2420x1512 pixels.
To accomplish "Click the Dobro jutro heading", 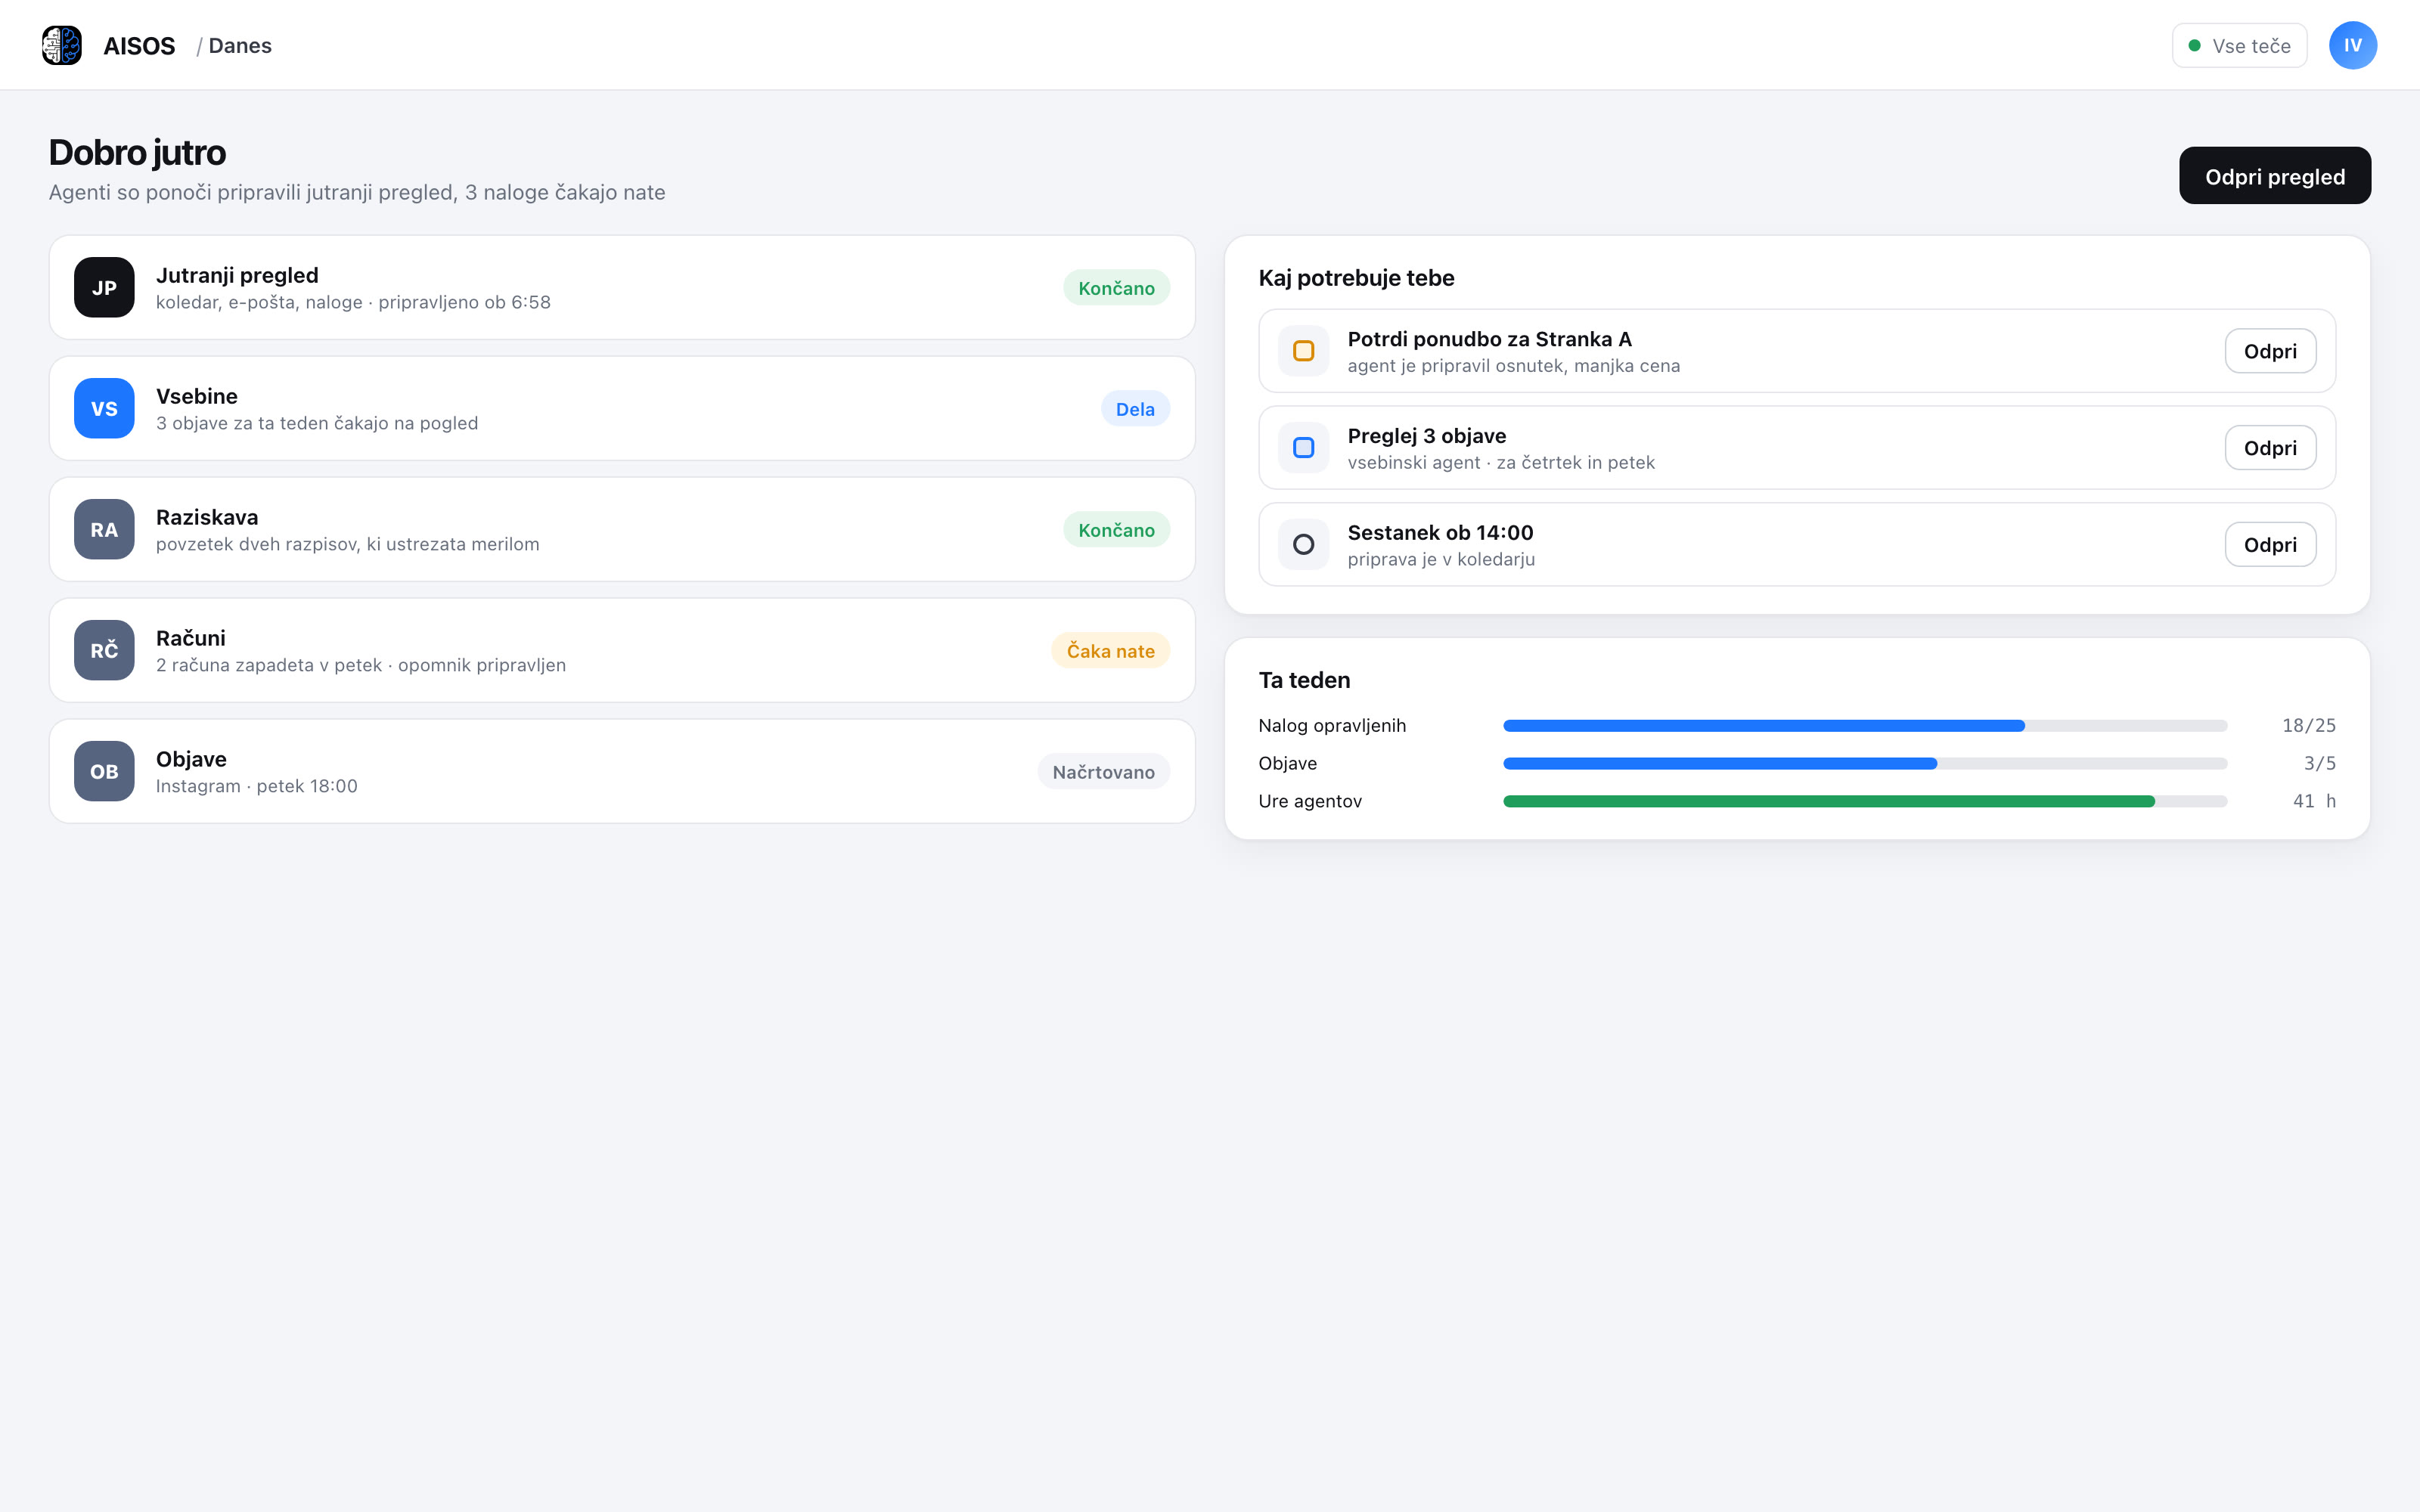I will 137,152.
